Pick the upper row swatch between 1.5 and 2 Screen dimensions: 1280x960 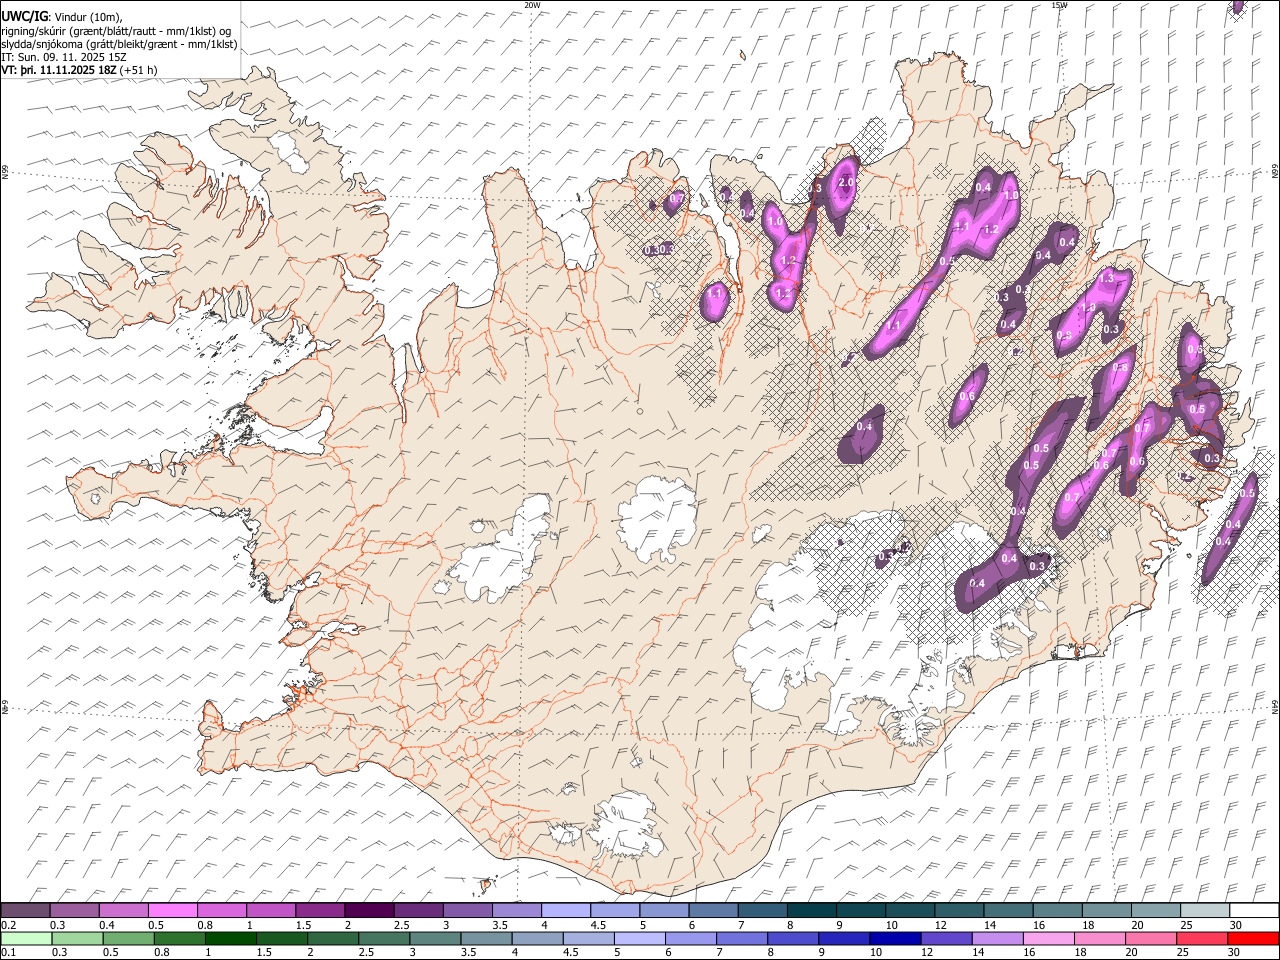pos(320,910)
